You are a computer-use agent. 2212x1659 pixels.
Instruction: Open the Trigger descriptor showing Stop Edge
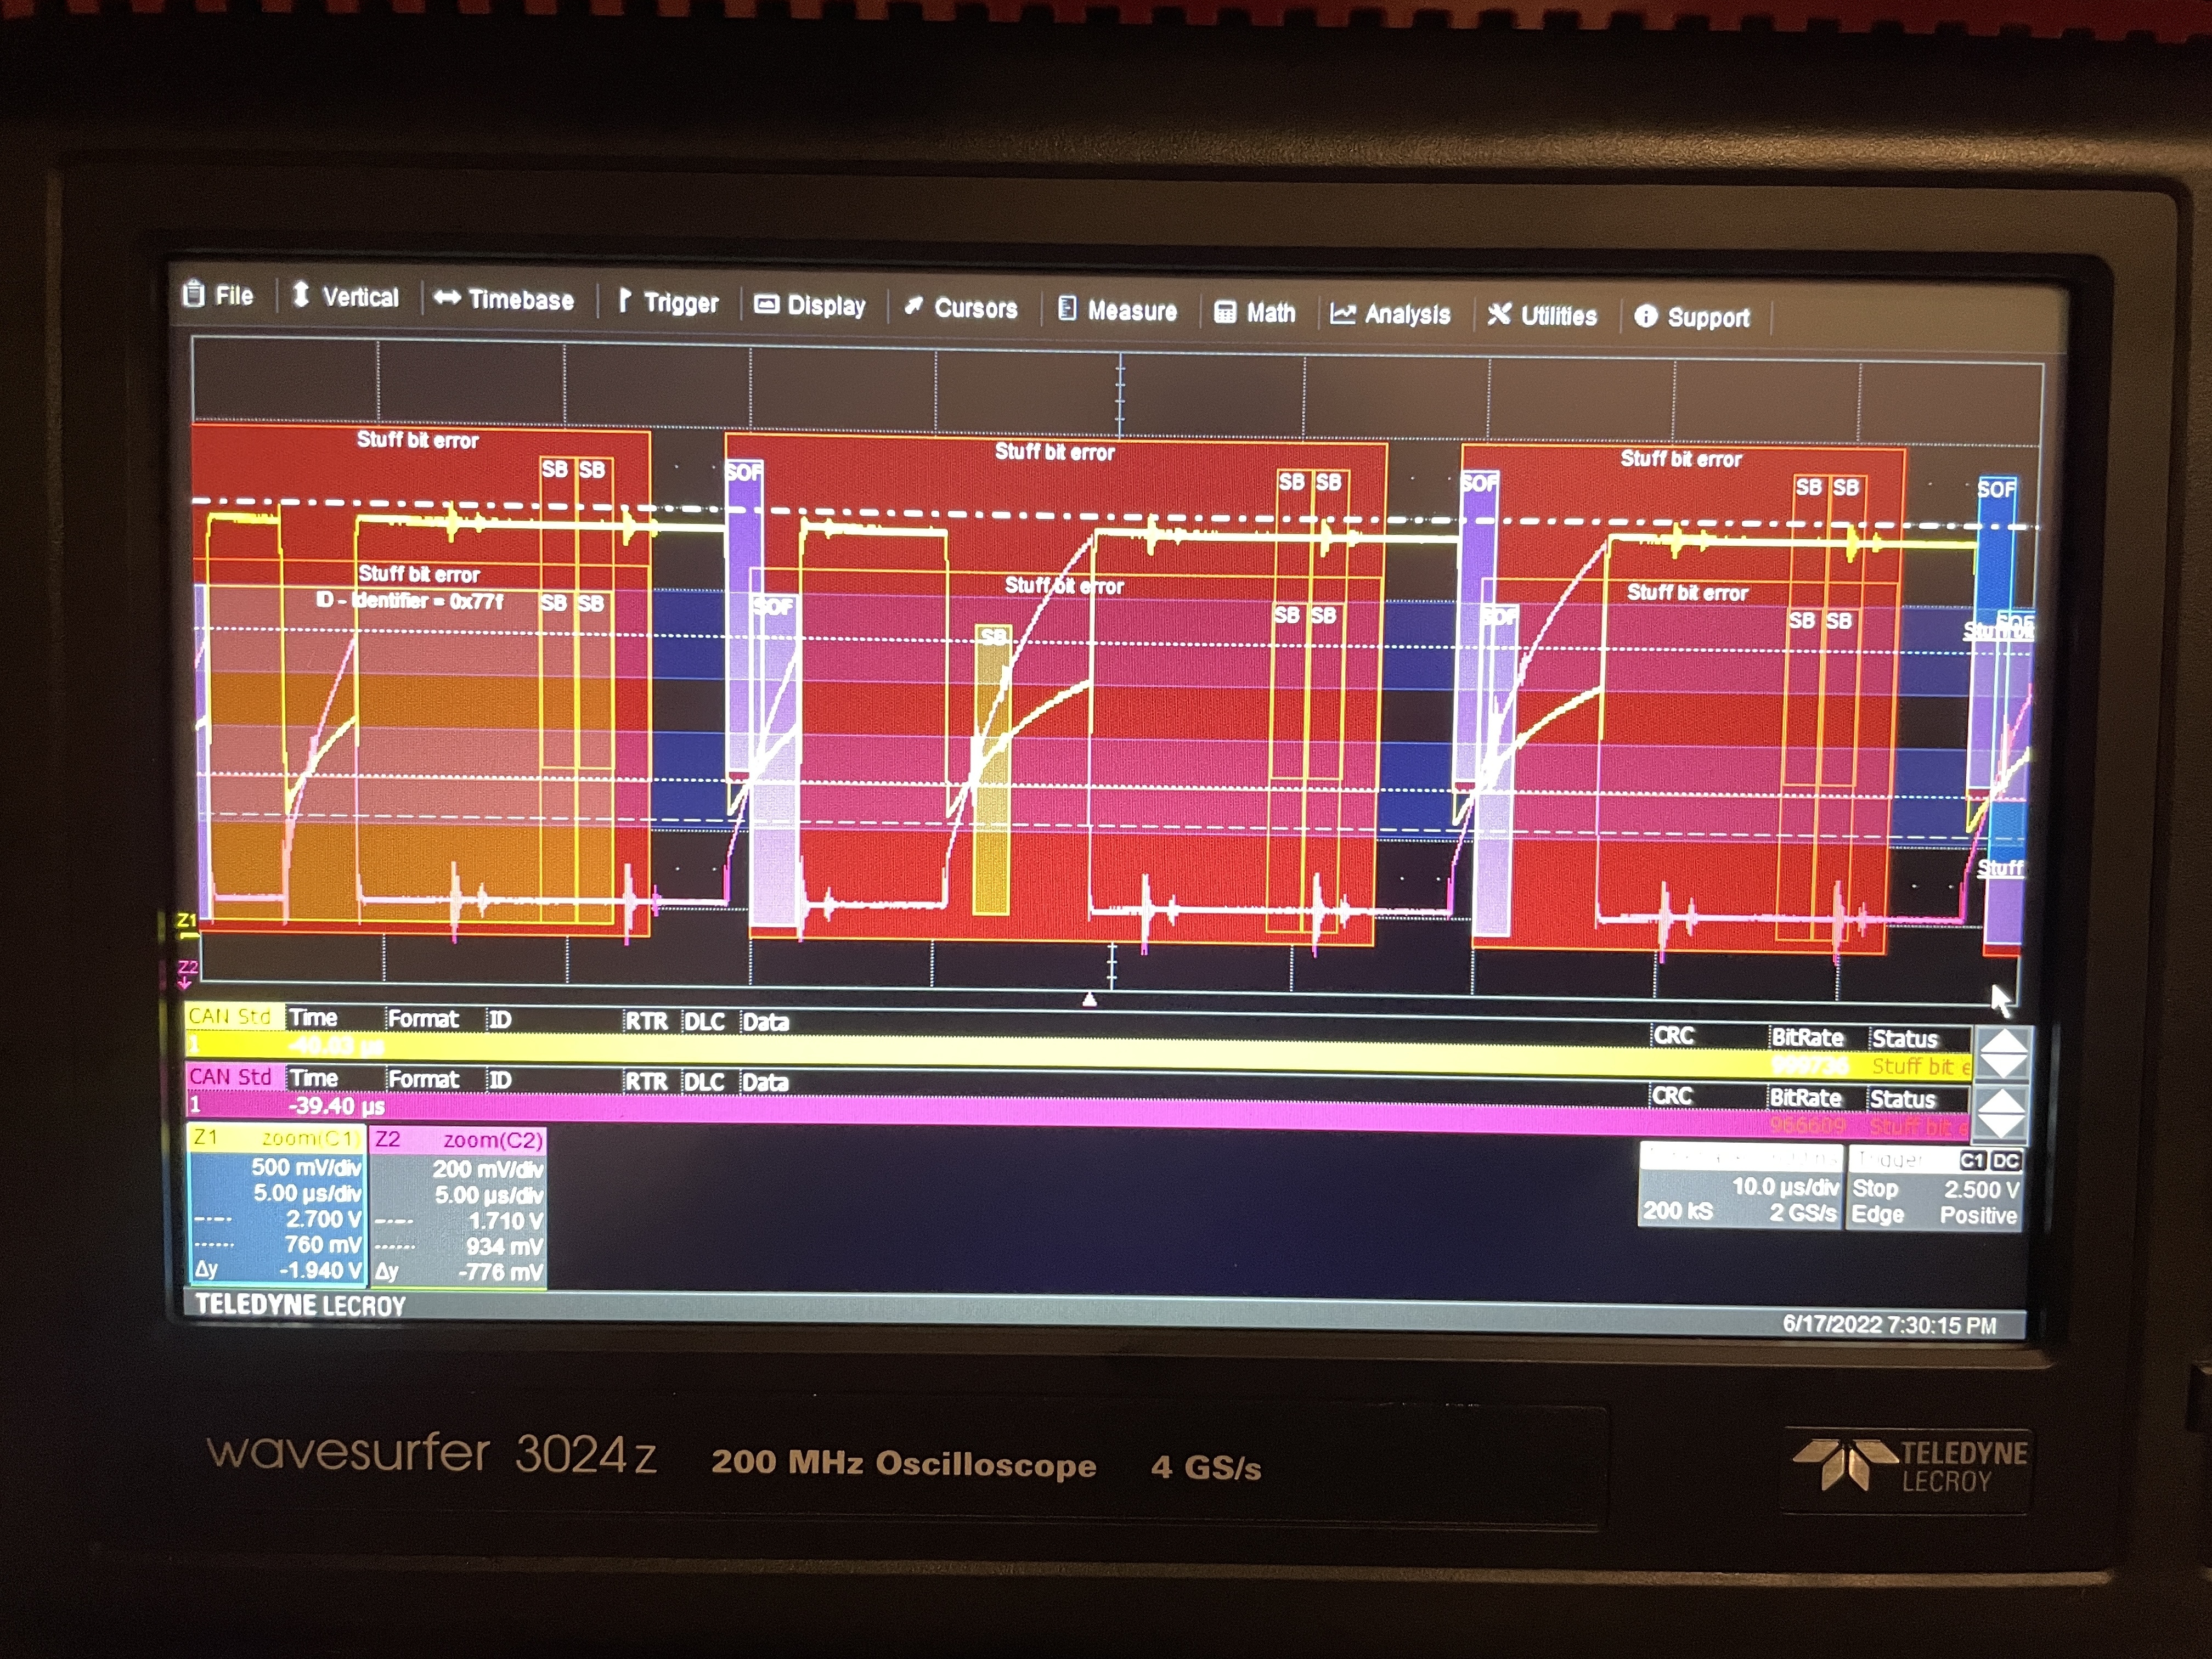(1935, 1189)
